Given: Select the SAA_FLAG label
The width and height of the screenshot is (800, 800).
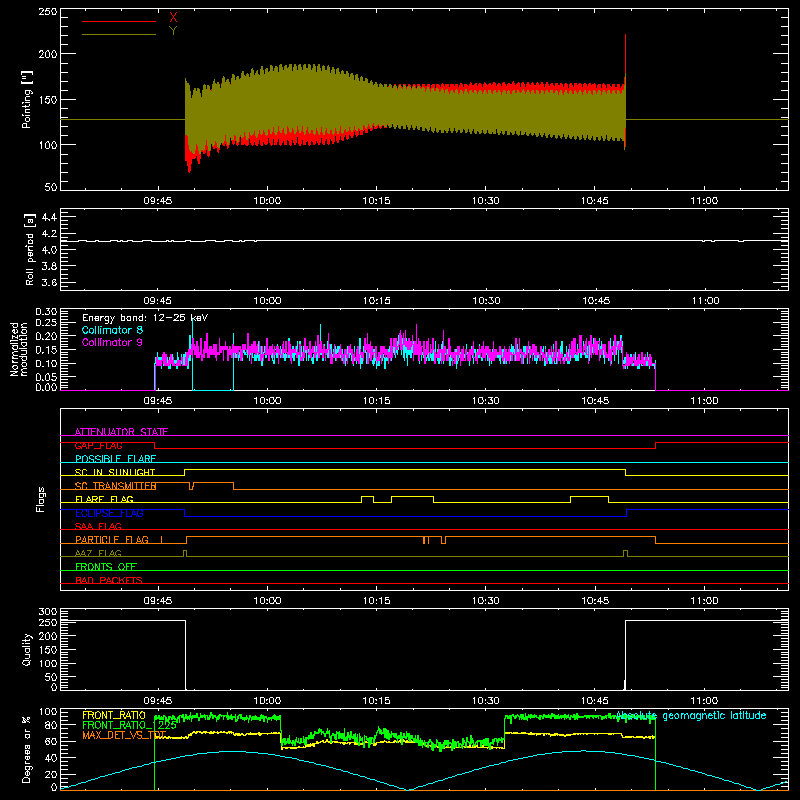Looking at the screenshot, I should click(98, 526).
